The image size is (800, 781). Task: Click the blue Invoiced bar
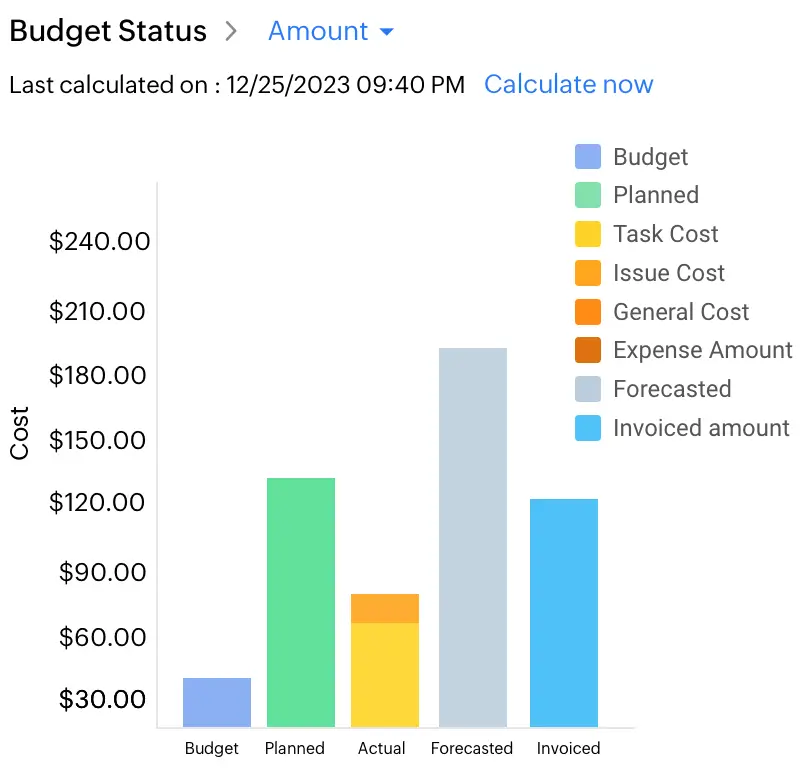pyautogui.click(x=564, y=612)
